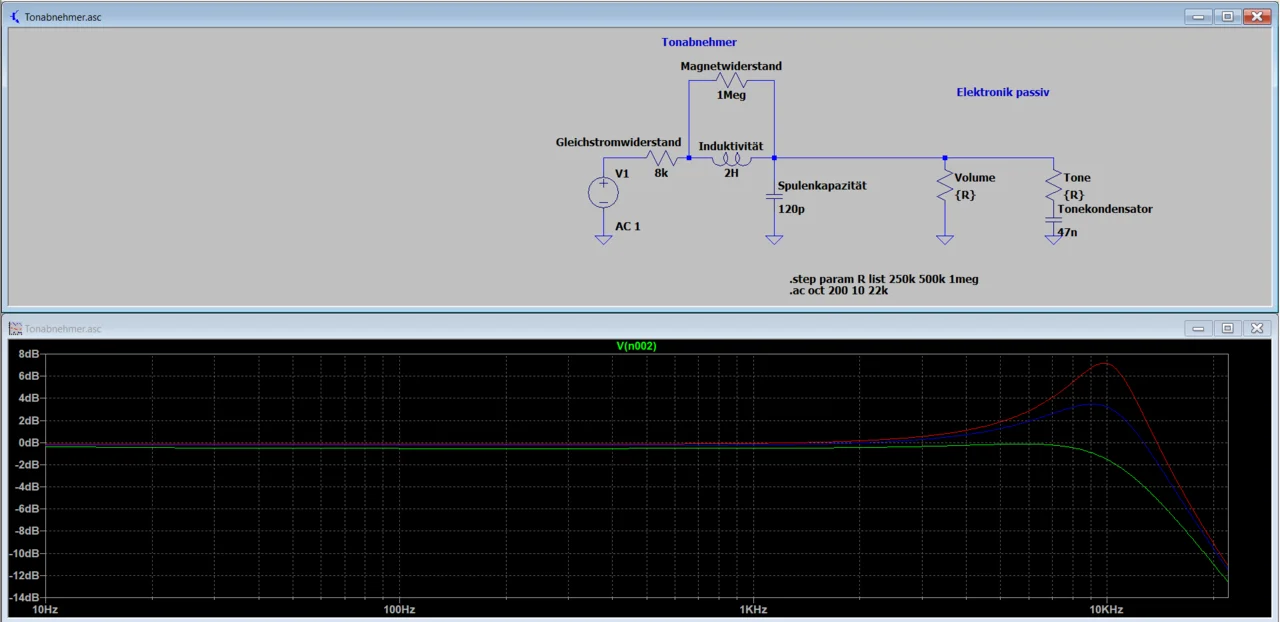Select the Tone resistor symbol
The width and height of the screenshot is (1280, 622).
pyautogui.click(x=1053, y=184)
